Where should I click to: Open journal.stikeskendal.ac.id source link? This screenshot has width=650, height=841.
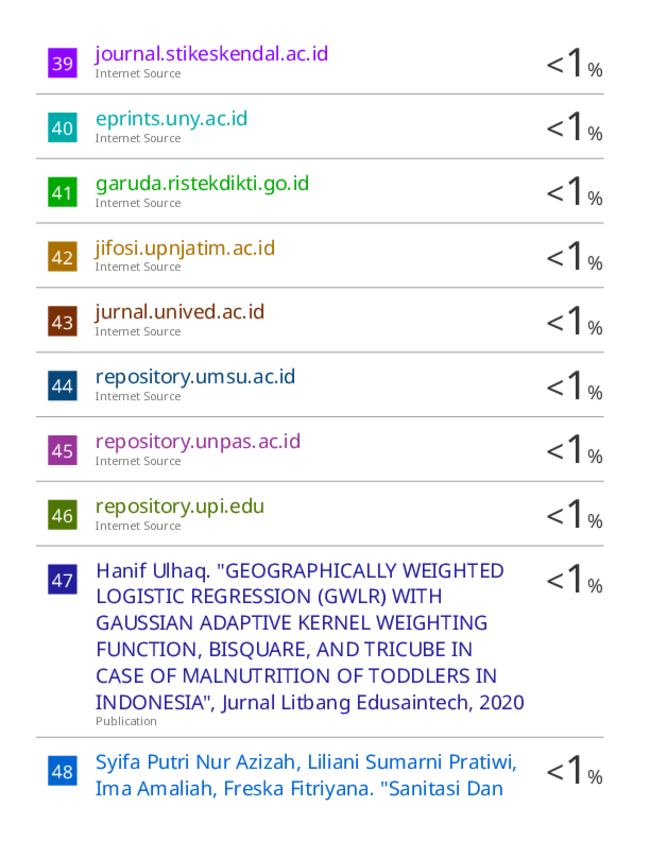coord(212,54)
